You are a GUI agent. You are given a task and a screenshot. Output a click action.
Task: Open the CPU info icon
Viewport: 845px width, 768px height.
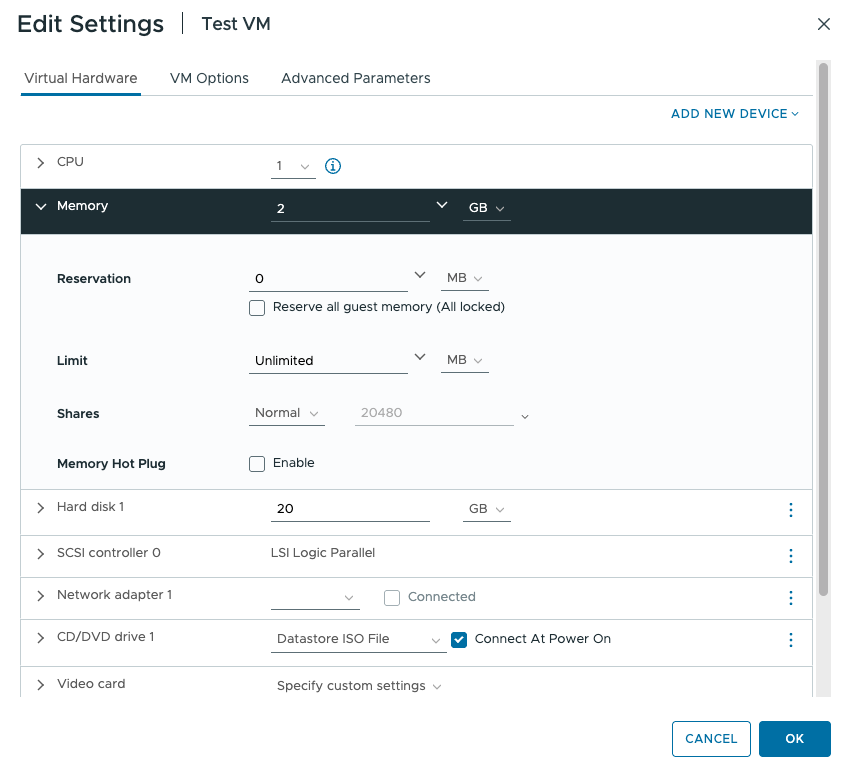(x=333, y=166)
